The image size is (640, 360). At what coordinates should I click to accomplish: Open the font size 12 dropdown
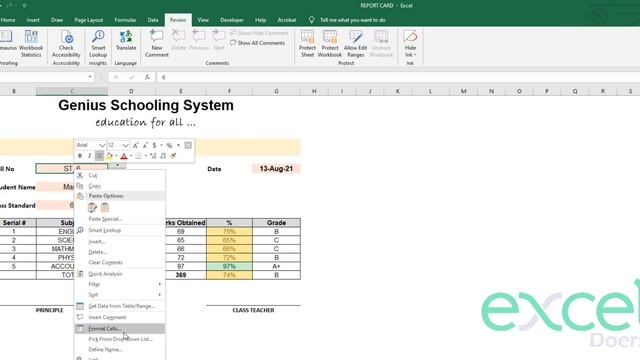125,145
